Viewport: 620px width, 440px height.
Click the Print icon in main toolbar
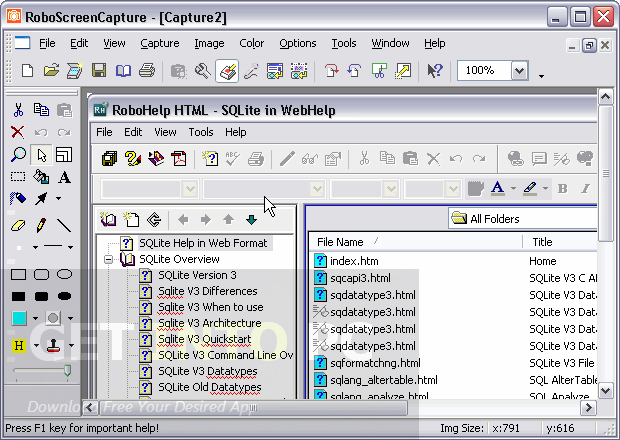tap(147, 71)
